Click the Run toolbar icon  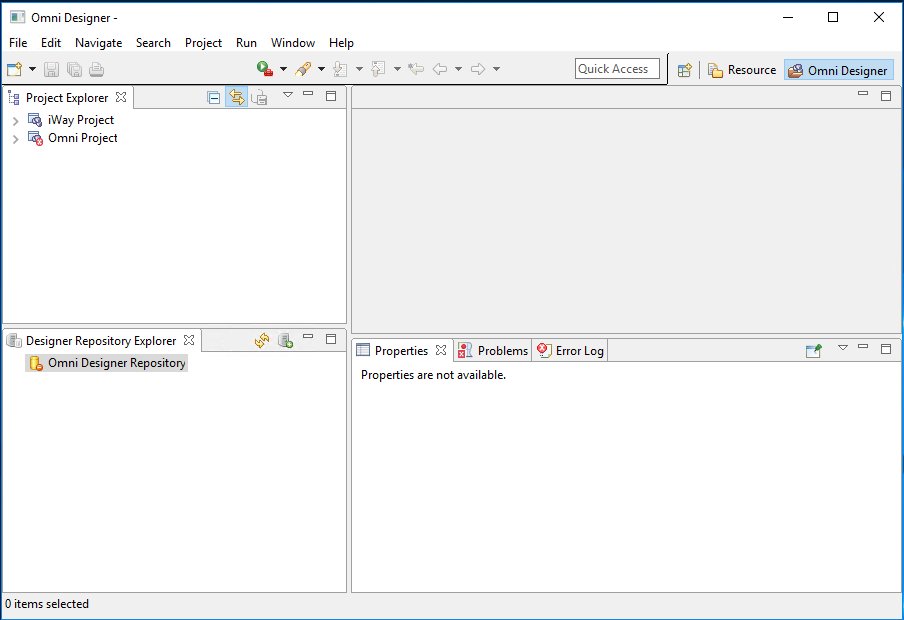tap(265, 69)
